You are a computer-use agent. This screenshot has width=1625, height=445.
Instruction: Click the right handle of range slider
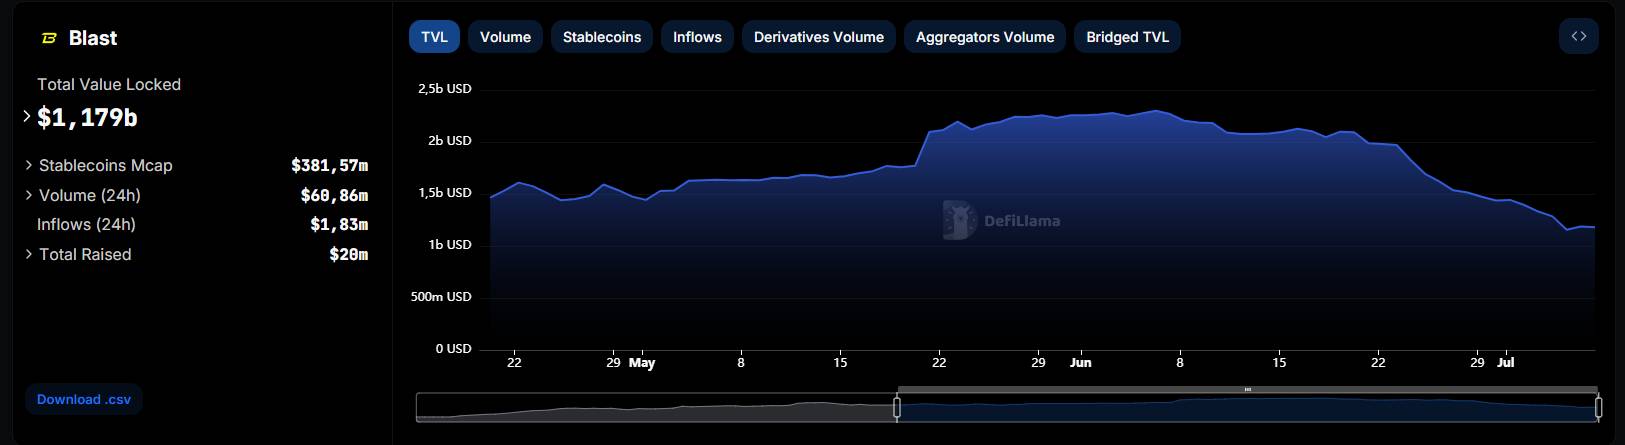pos(1598,407)
